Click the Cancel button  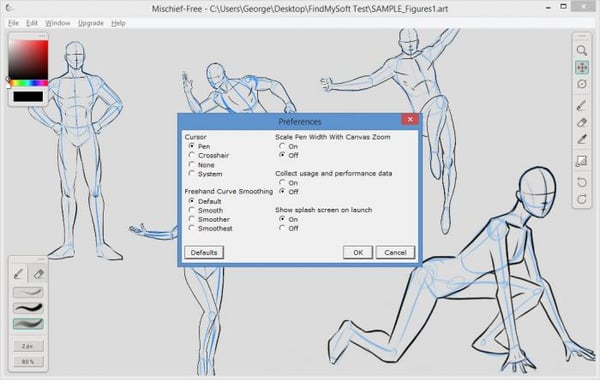pos(395,253)
